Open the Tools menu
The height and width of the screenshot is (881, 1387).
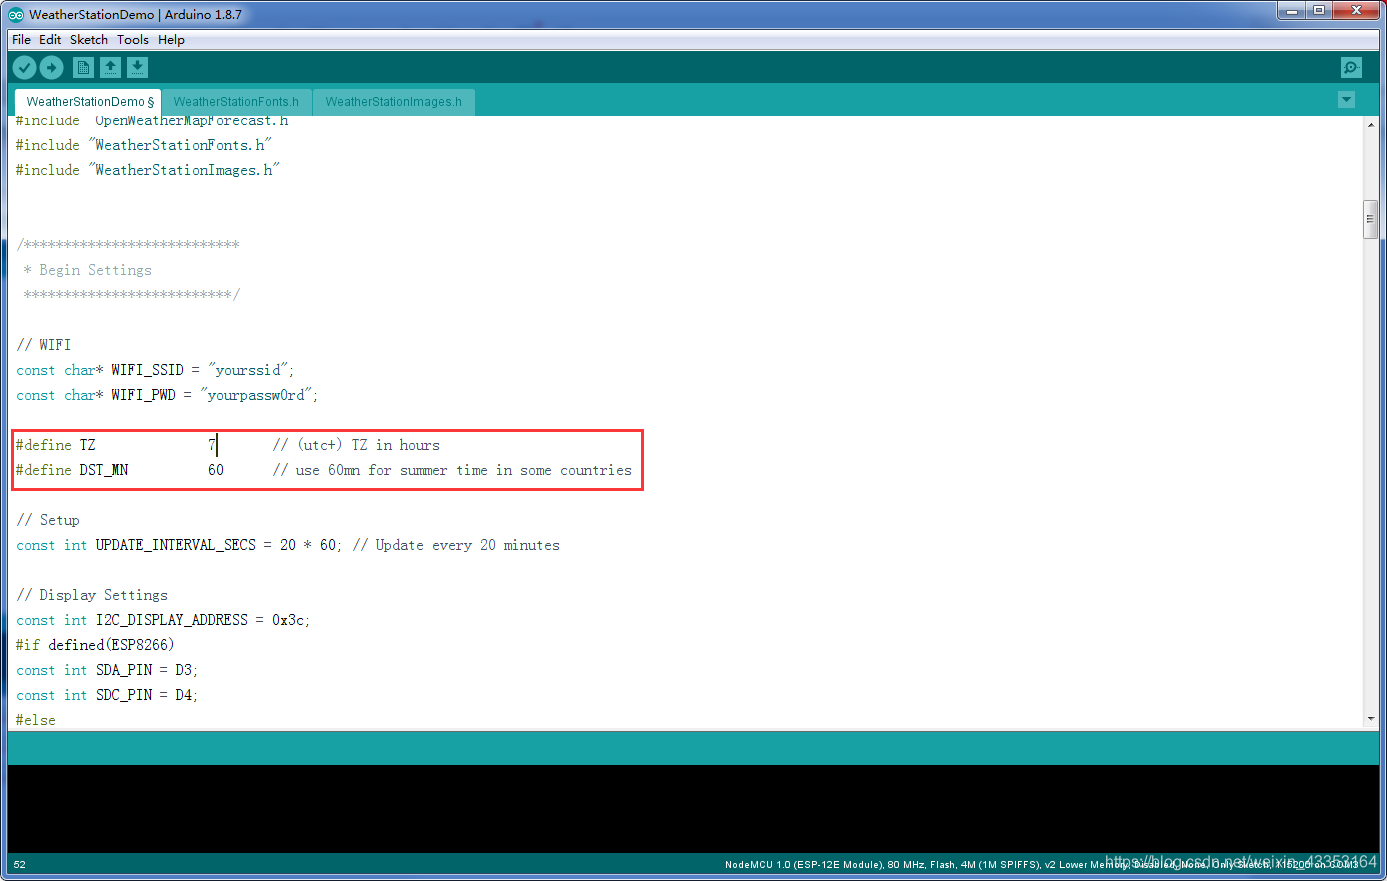click(133, 40)
